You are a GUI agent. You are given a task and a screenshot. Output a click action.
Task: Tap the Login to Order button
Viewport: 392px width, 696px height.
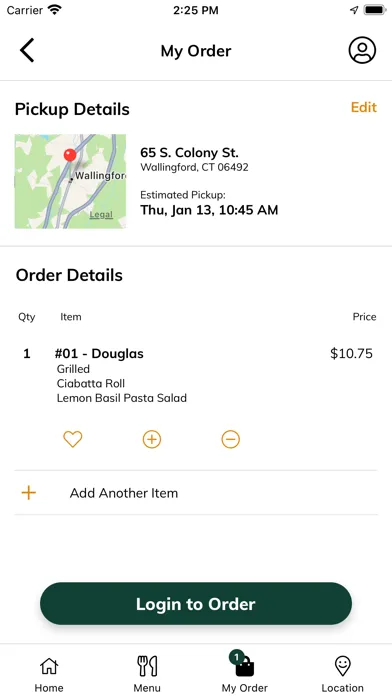click(196, 604)
